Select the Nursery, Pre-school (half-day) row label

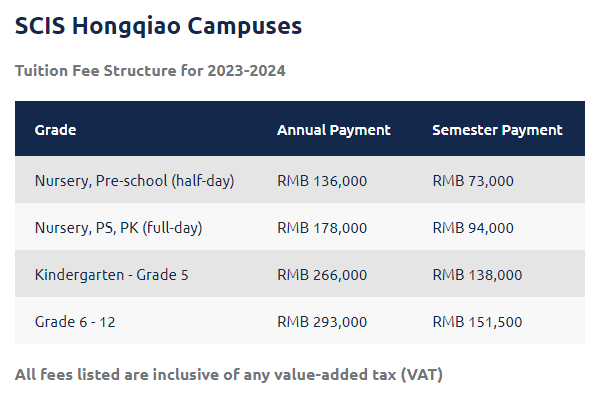point(135,181)
